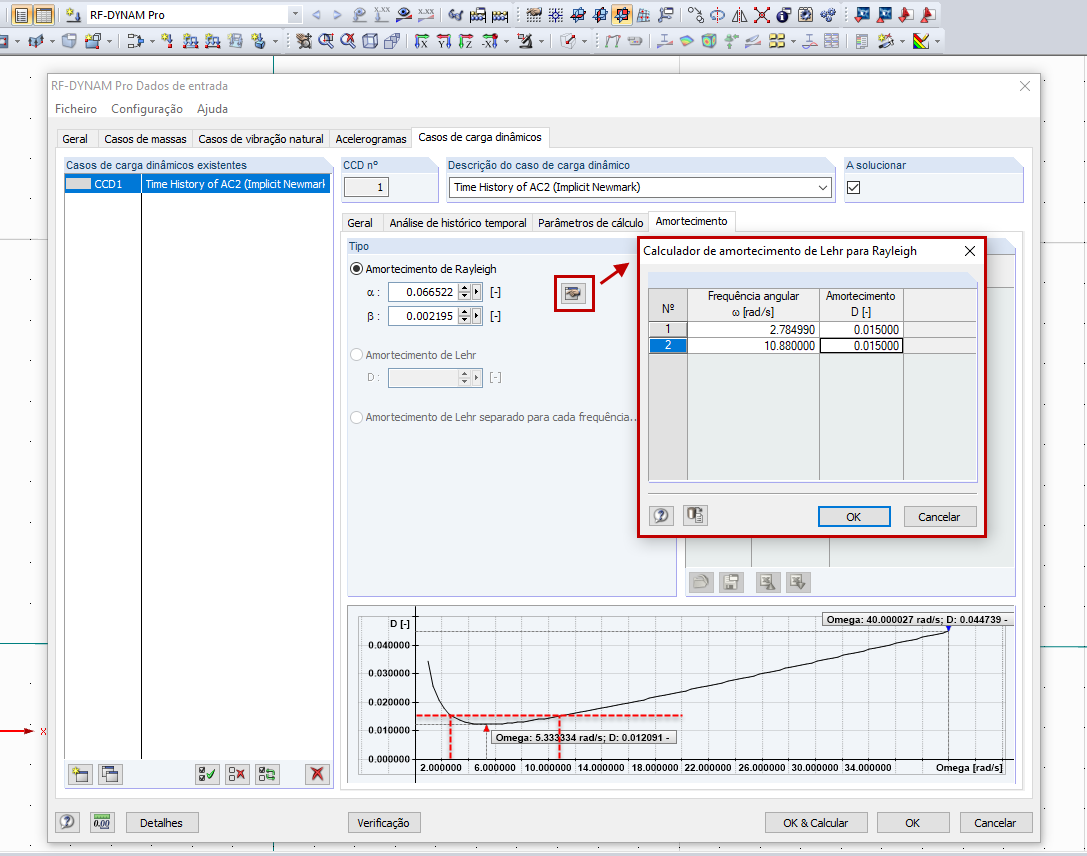
Task: Open the Lehr-to-Rayleigh damping calculator icon
Action: pyautogui.click(x=573, y=293)
